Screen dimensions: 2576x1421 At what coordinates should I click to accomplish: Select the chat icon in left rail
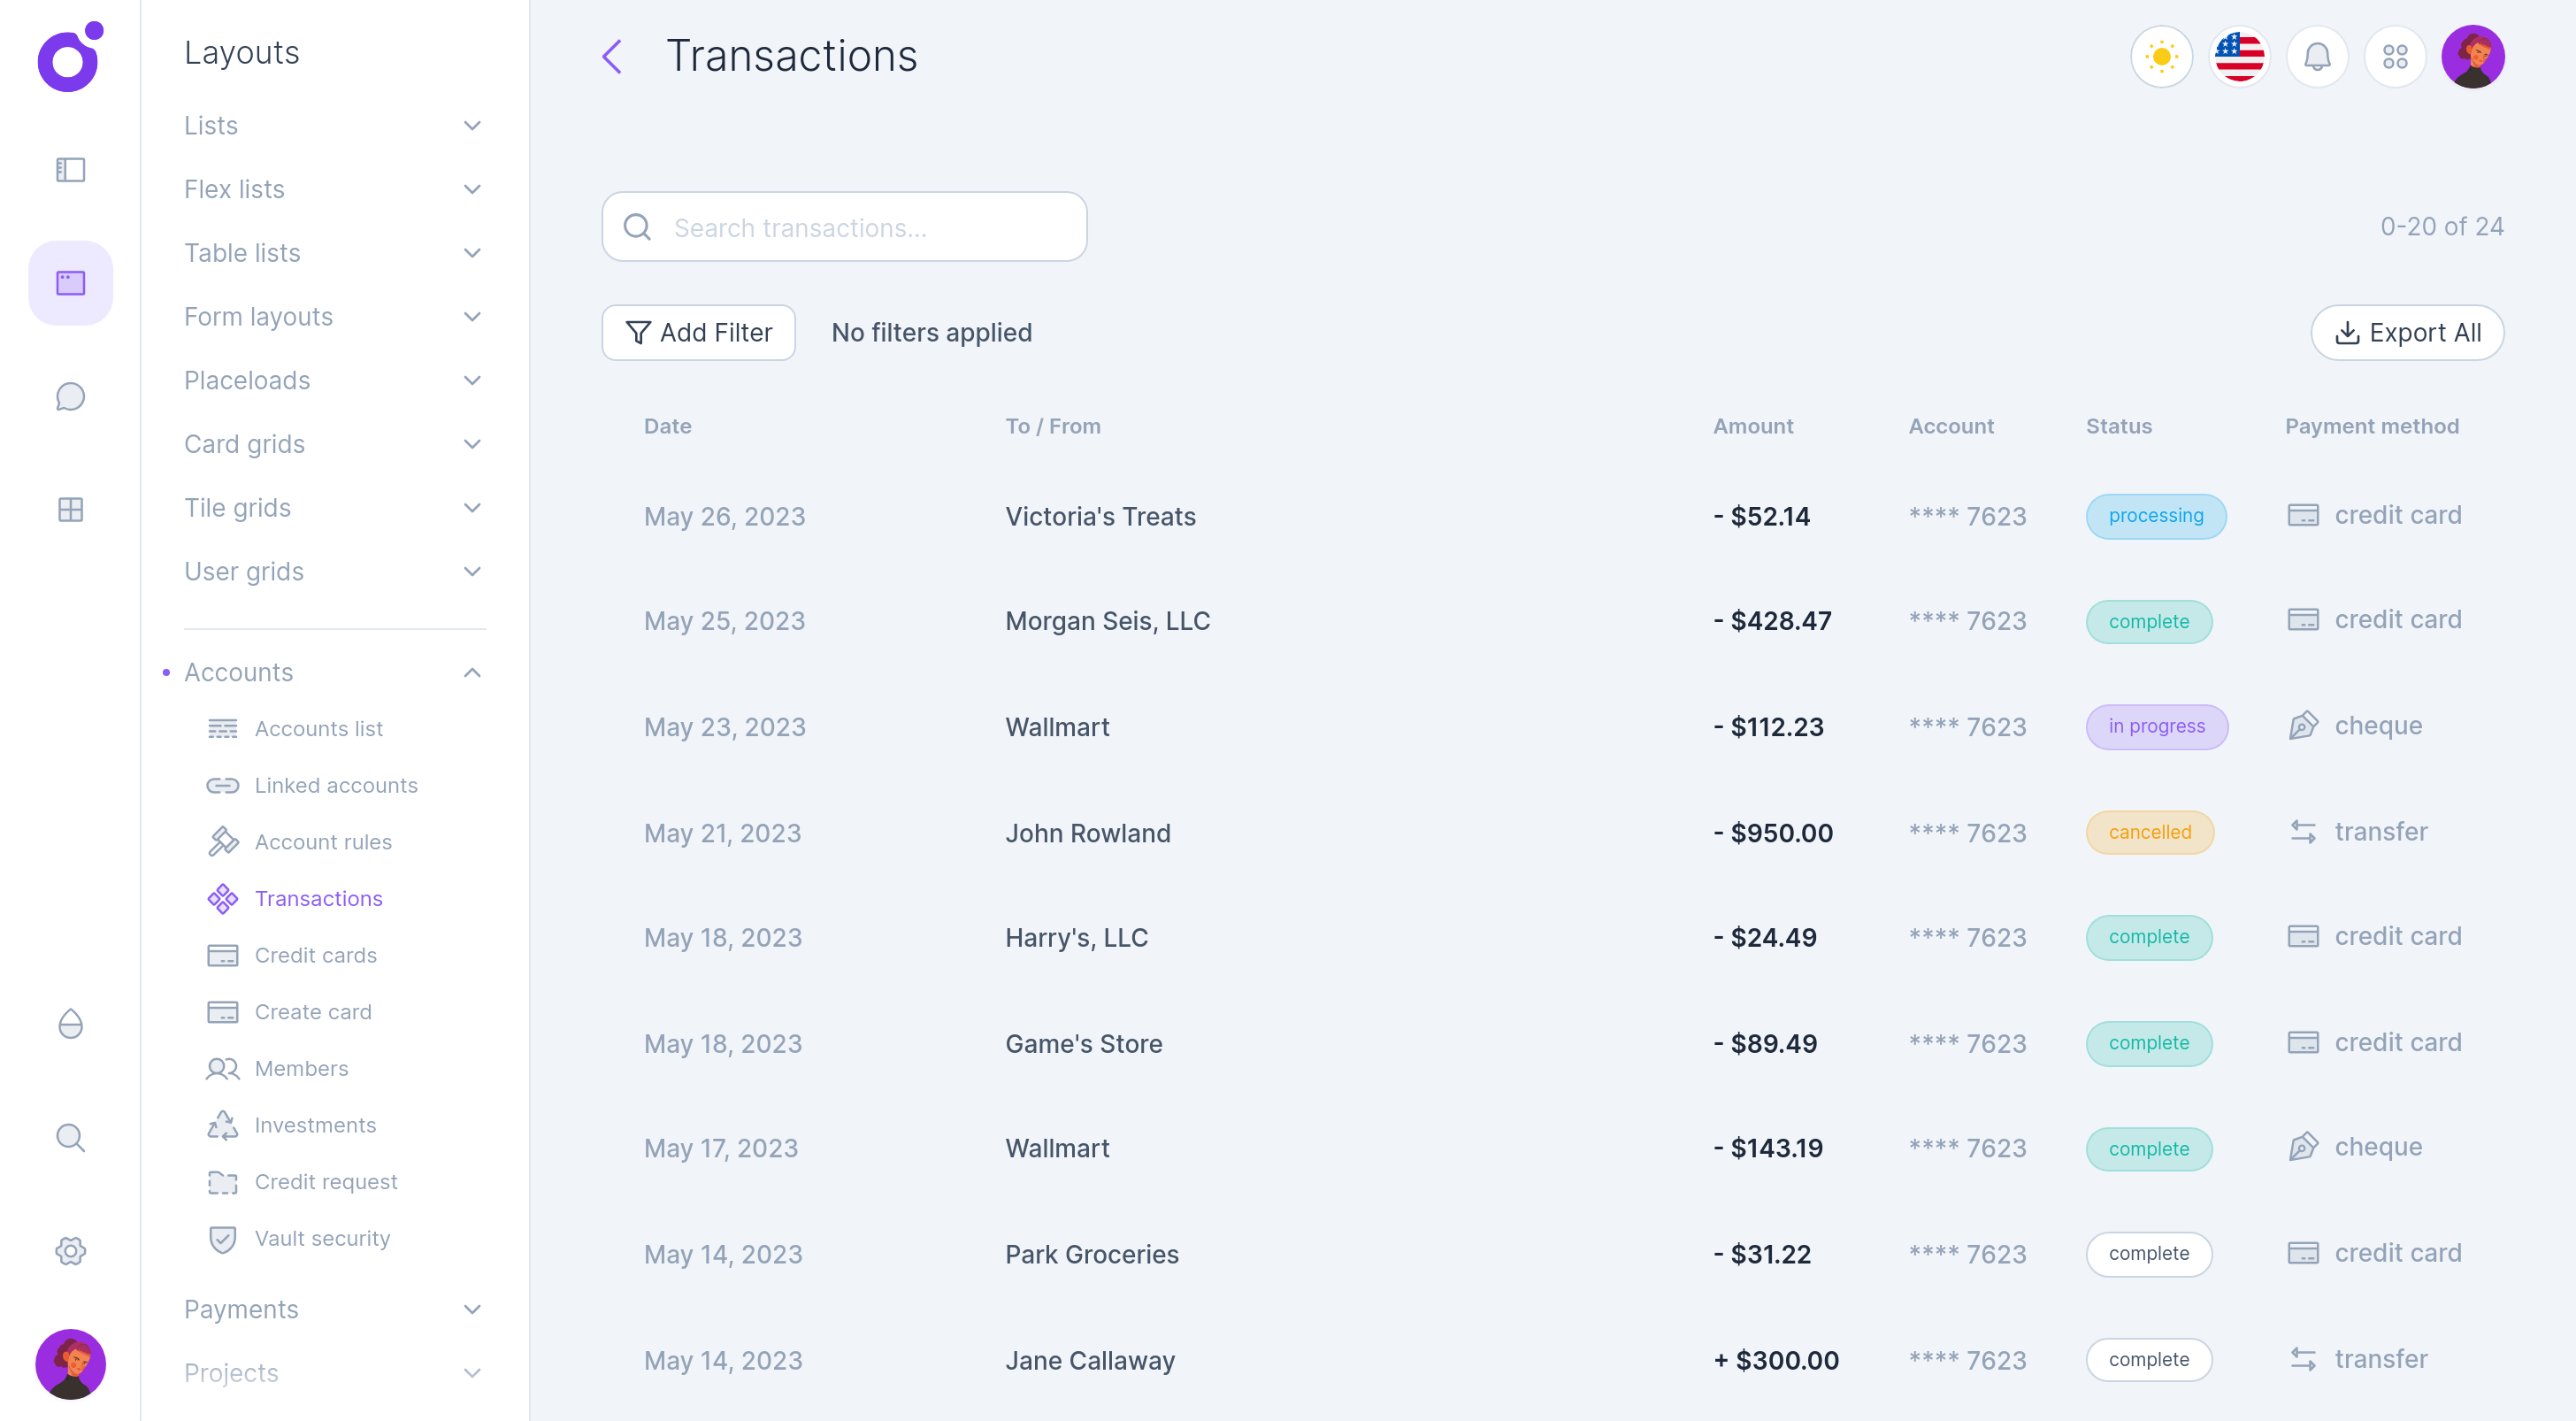[70, 396]
